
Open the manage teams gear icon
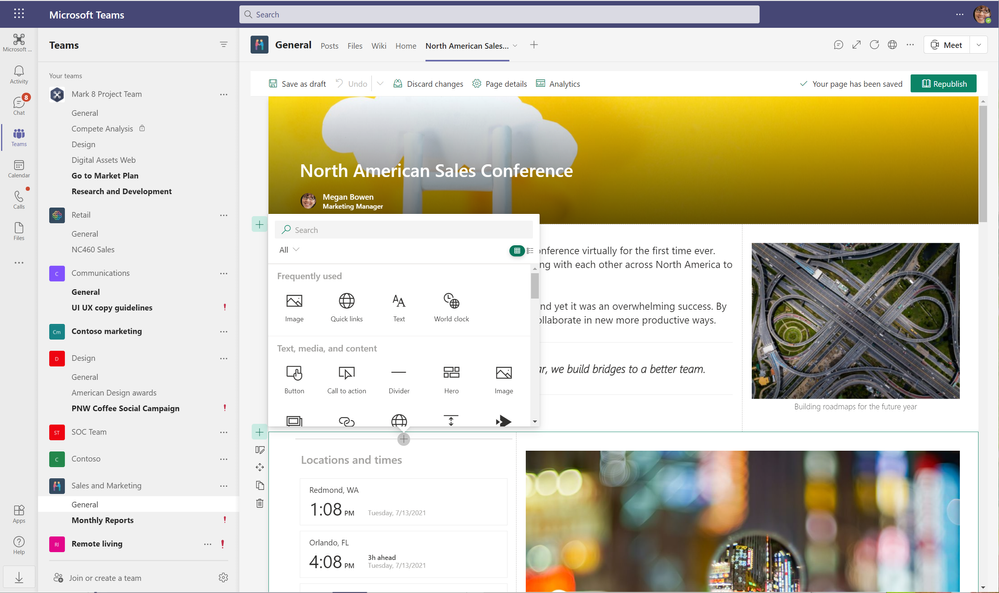223,577
